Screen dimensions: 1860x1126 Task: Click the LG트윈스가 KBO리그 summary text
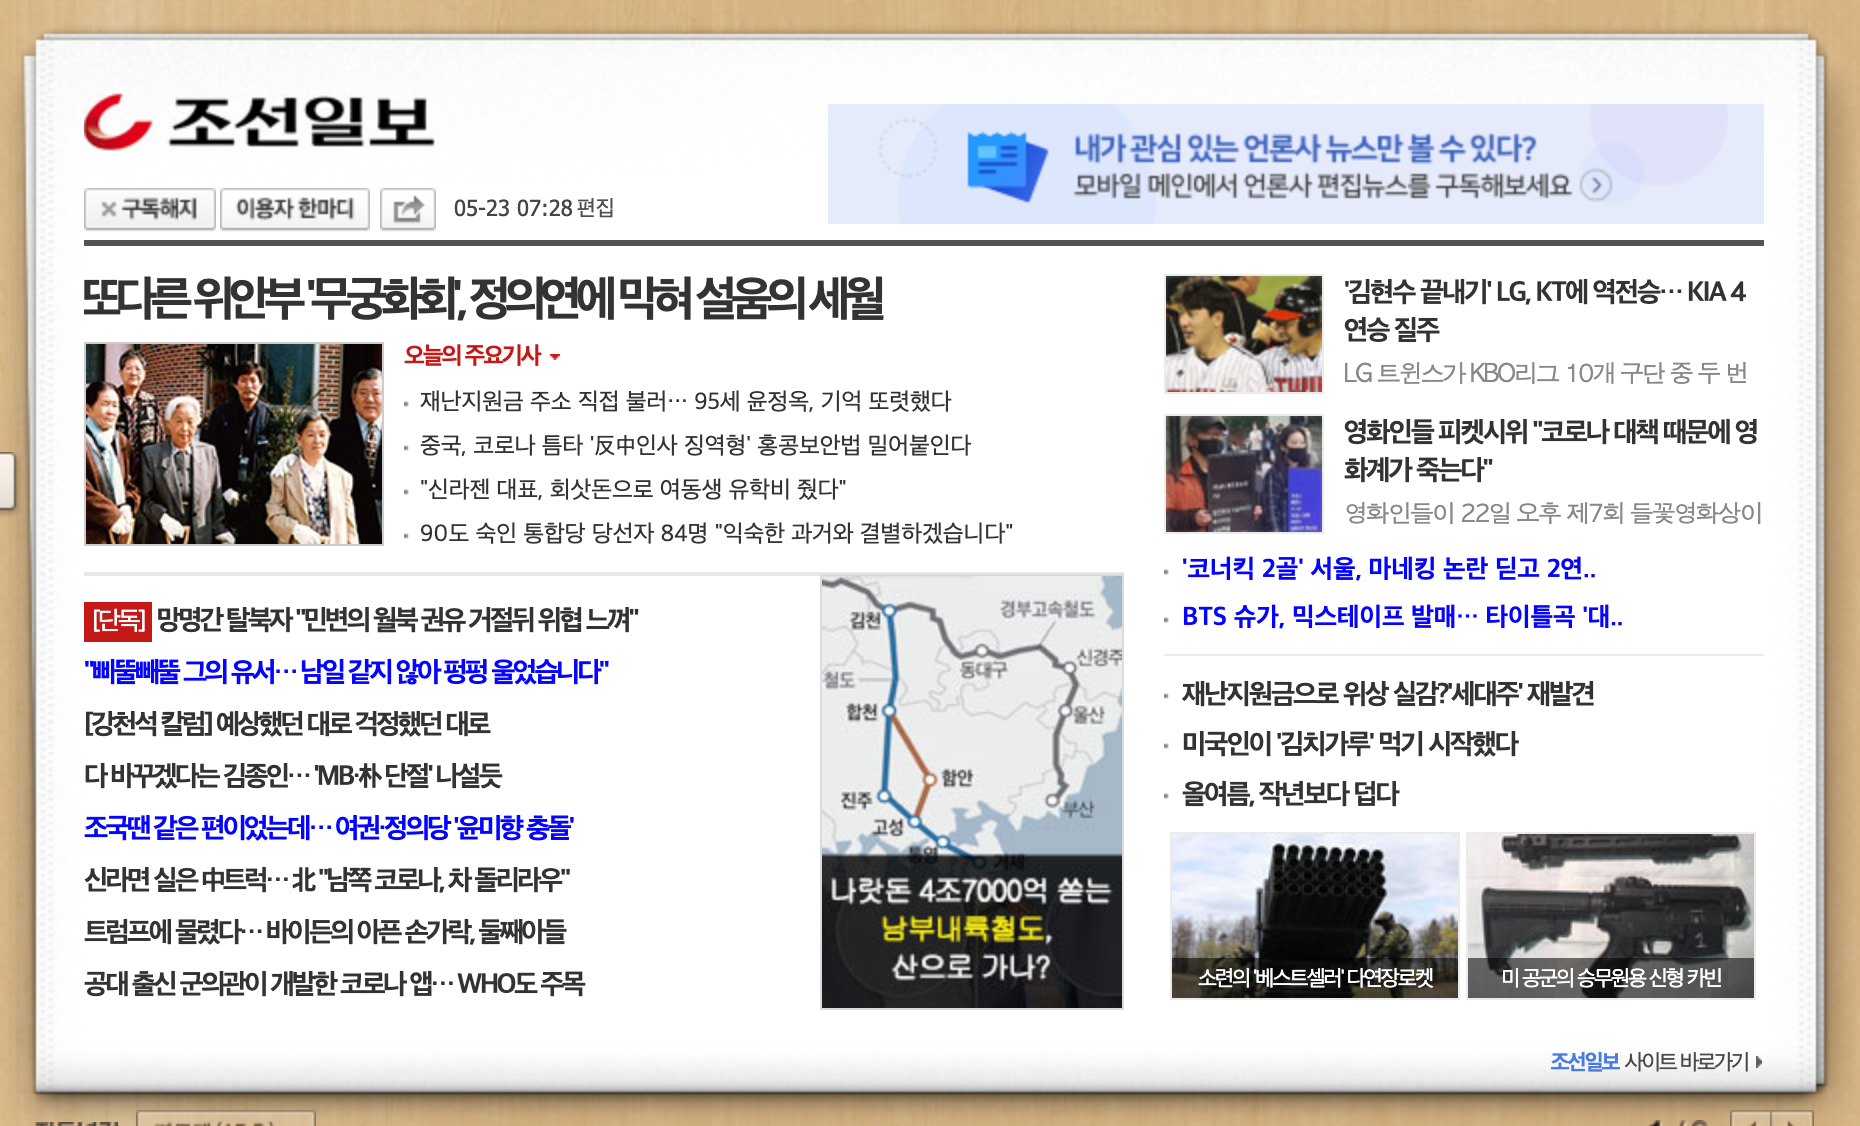[1545, 373]
